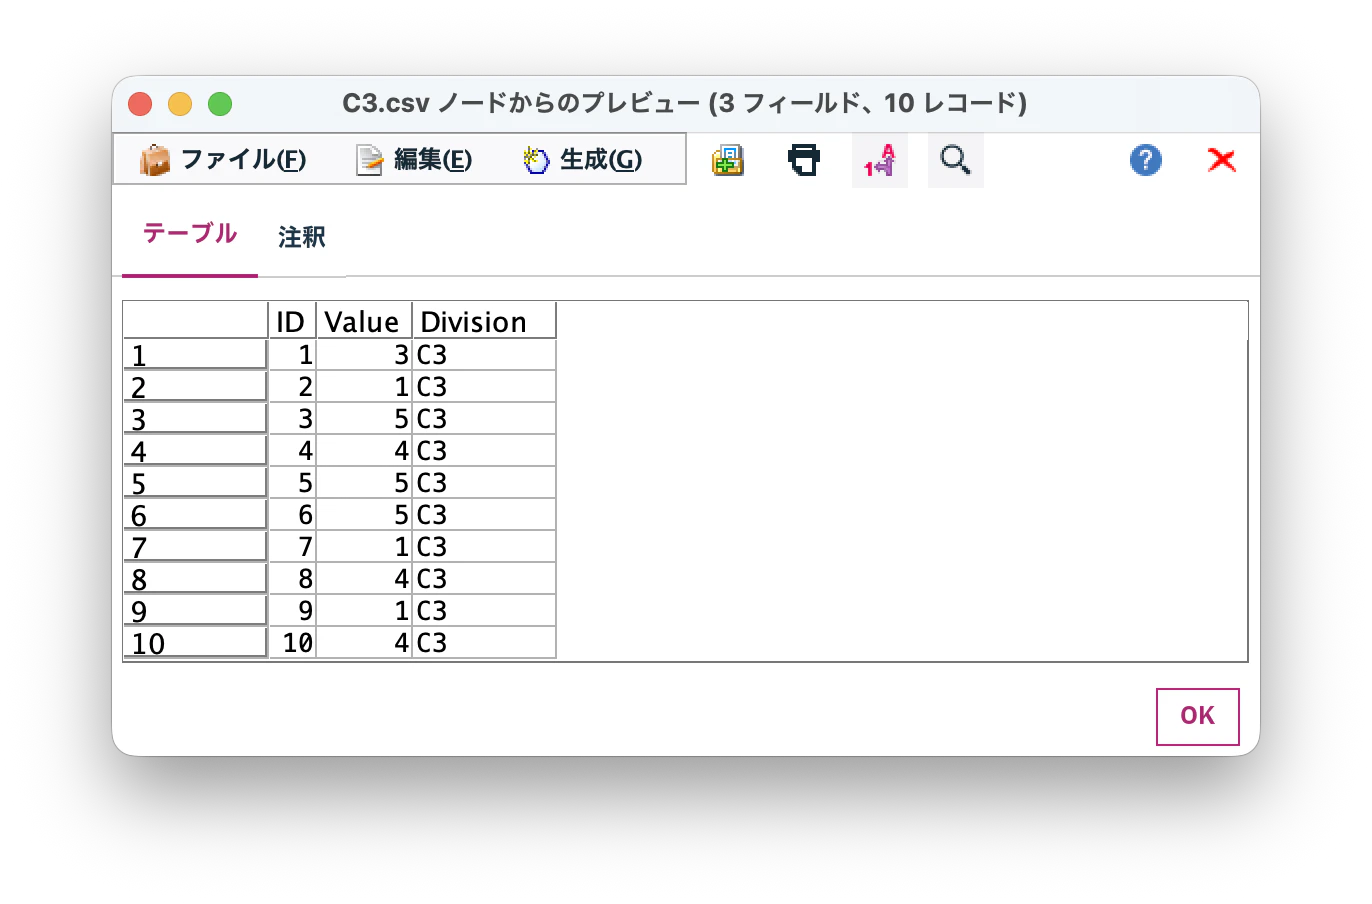The height and width of the screenshot is (904, 1372).
Task: Click the printer icon
Action: [x=804, y=160]
